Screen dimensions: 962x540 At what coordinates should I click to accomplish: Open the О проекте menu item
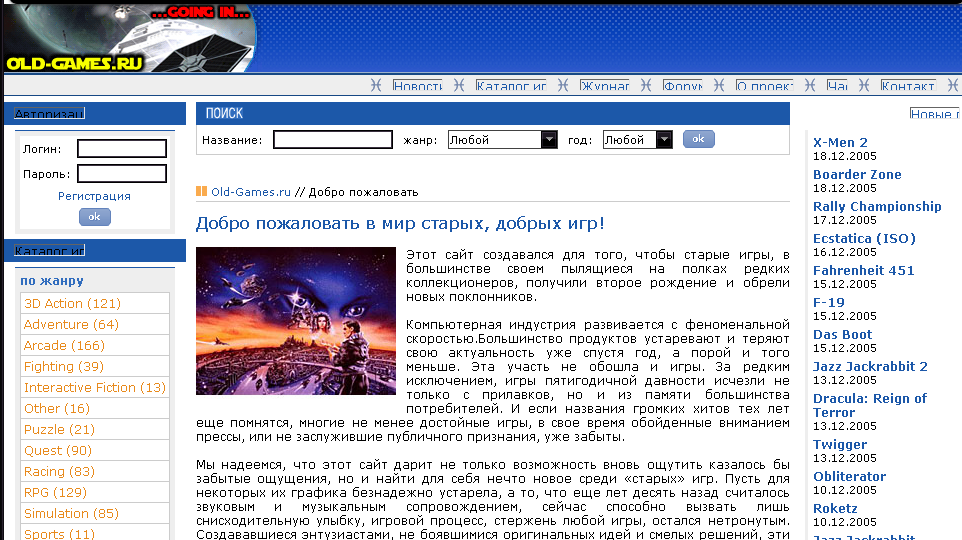click(764, 86)
